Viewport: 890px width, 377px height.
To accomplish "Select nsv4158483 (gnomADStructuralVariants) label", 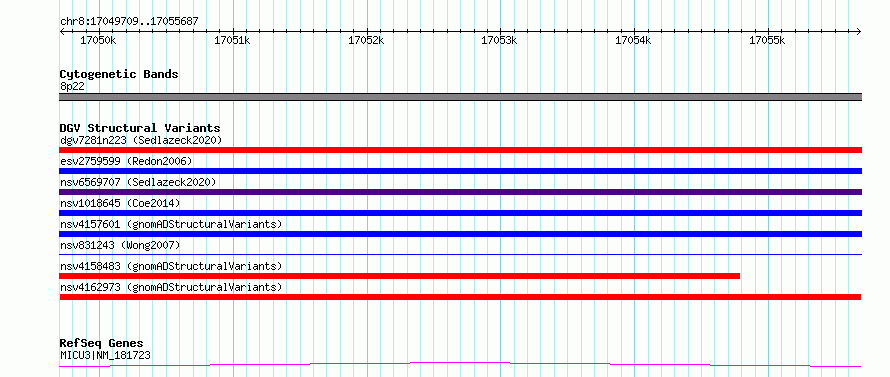I will coord(171,266).
